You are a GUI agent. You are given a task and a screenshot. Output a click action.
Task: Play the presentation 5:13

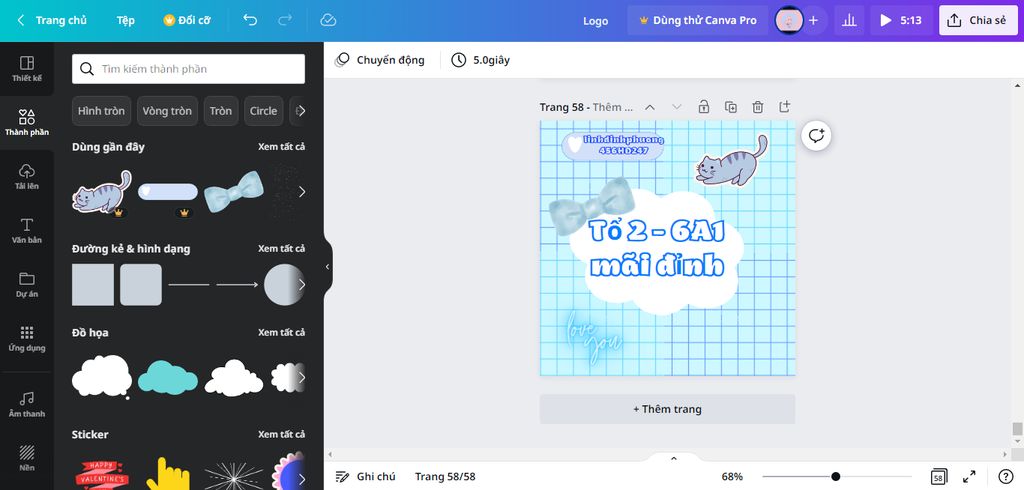click(x=901, y=20)
